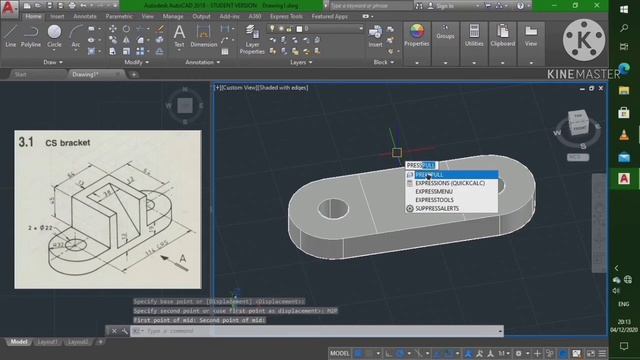Click the Stretch tool in Modify panel
Viewport: 640px width, 360px height.
pos(113,51)
